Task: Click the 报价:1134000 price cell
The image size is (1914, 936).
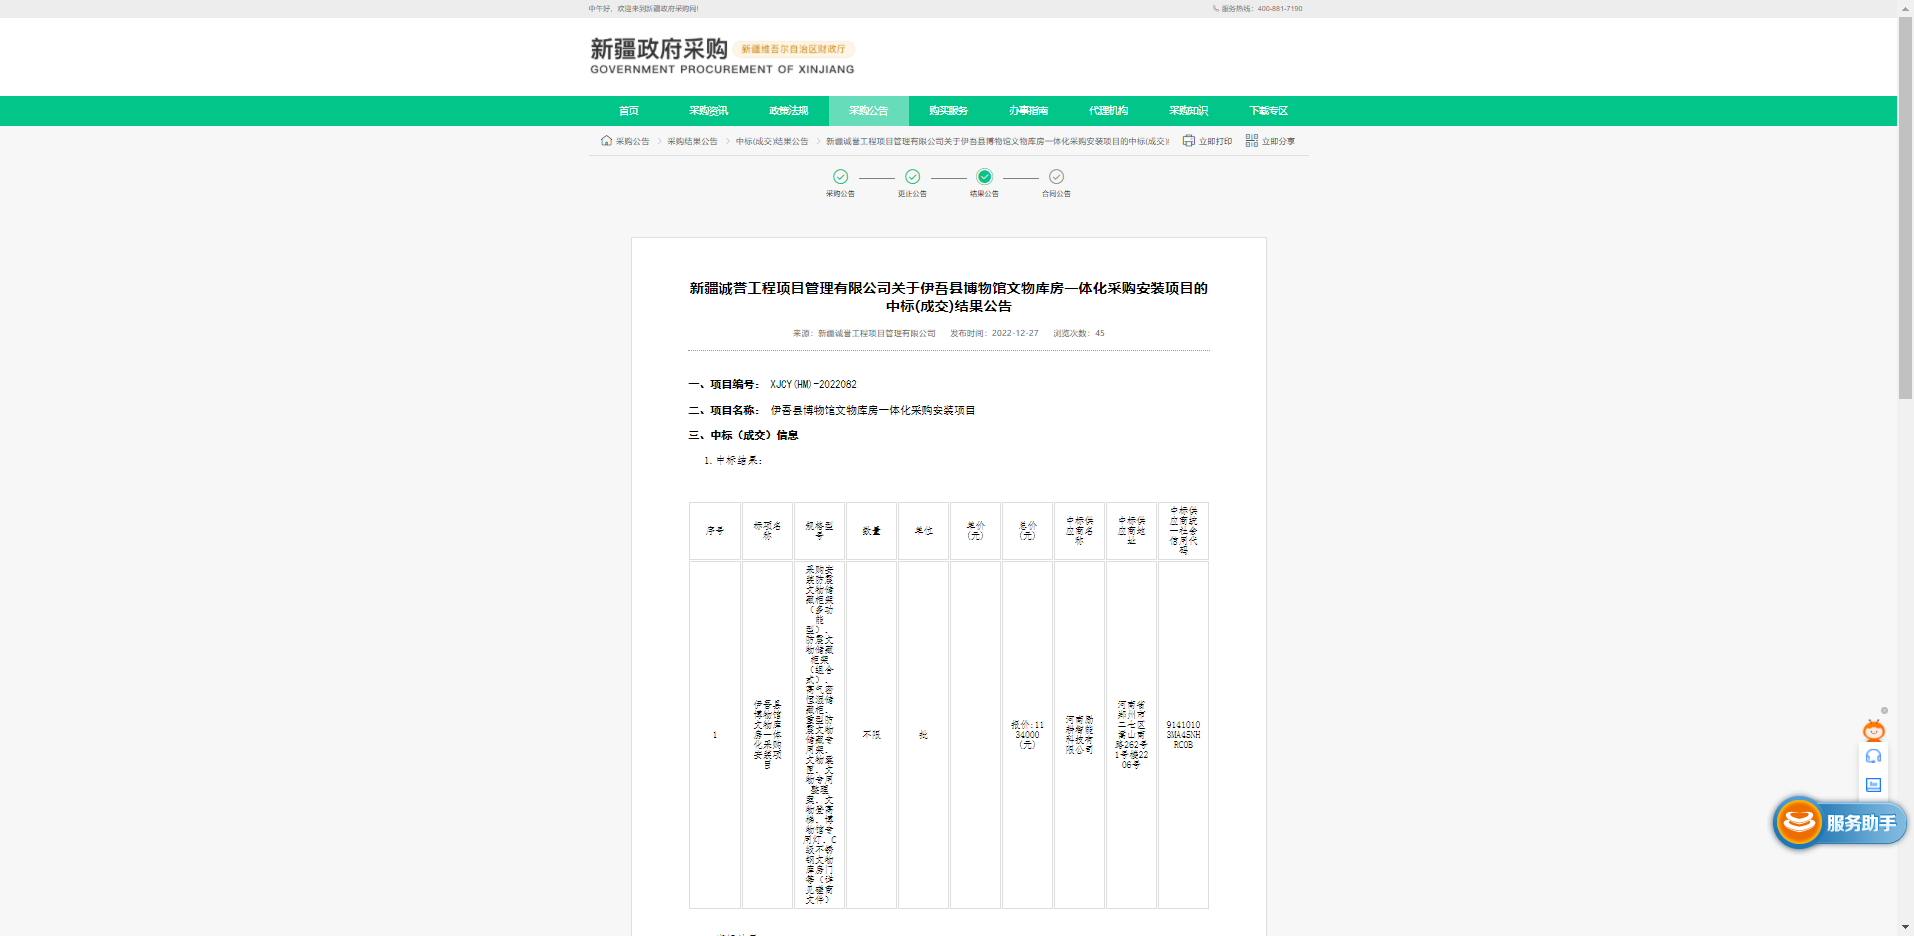Action: [x=1027, y=735]
